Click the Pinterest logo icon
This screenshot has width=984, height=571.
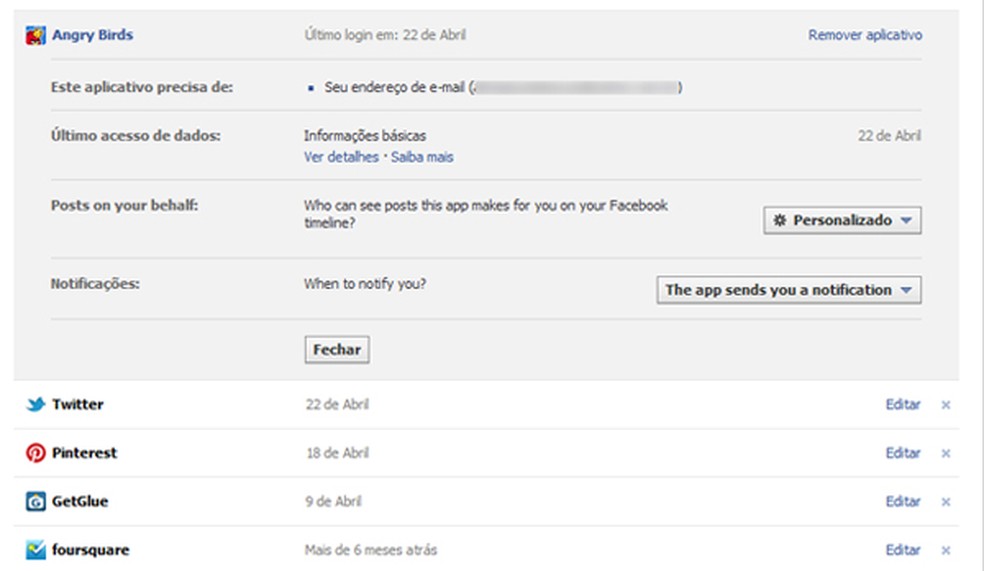point(36,453)
